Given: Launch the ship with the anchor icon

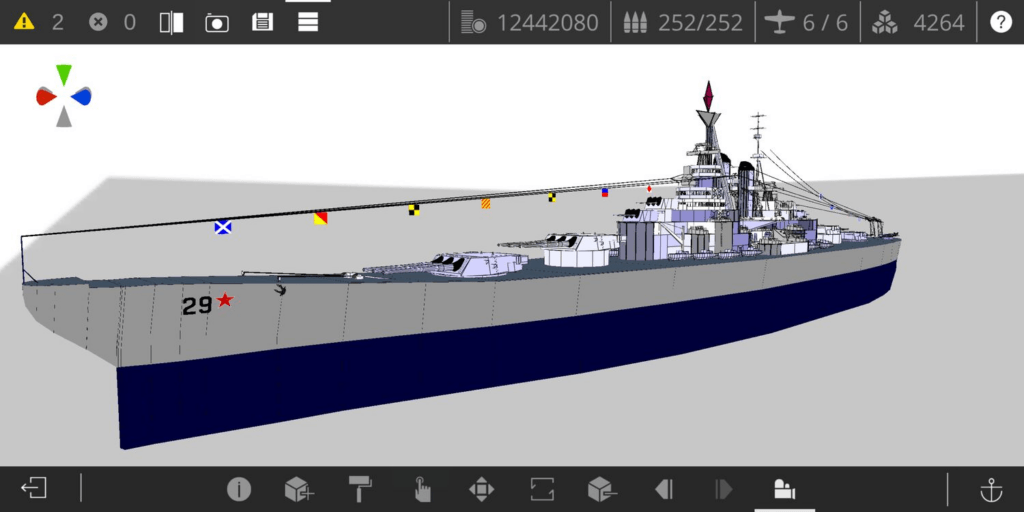Looking at the screenshot, I should click(990, 489).
